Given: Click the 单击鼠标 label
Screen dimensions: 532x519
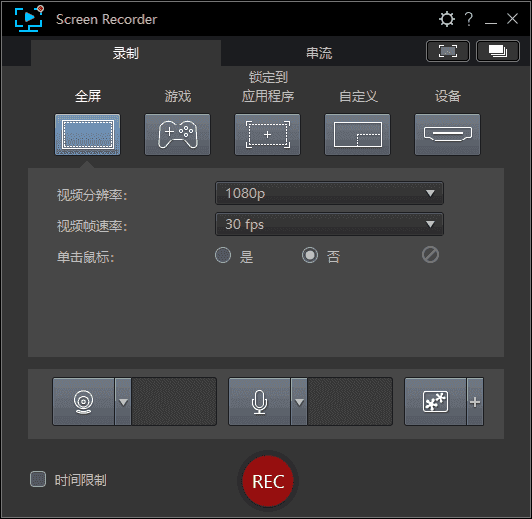Looking at the screenshot, I should tap(85, 257).
